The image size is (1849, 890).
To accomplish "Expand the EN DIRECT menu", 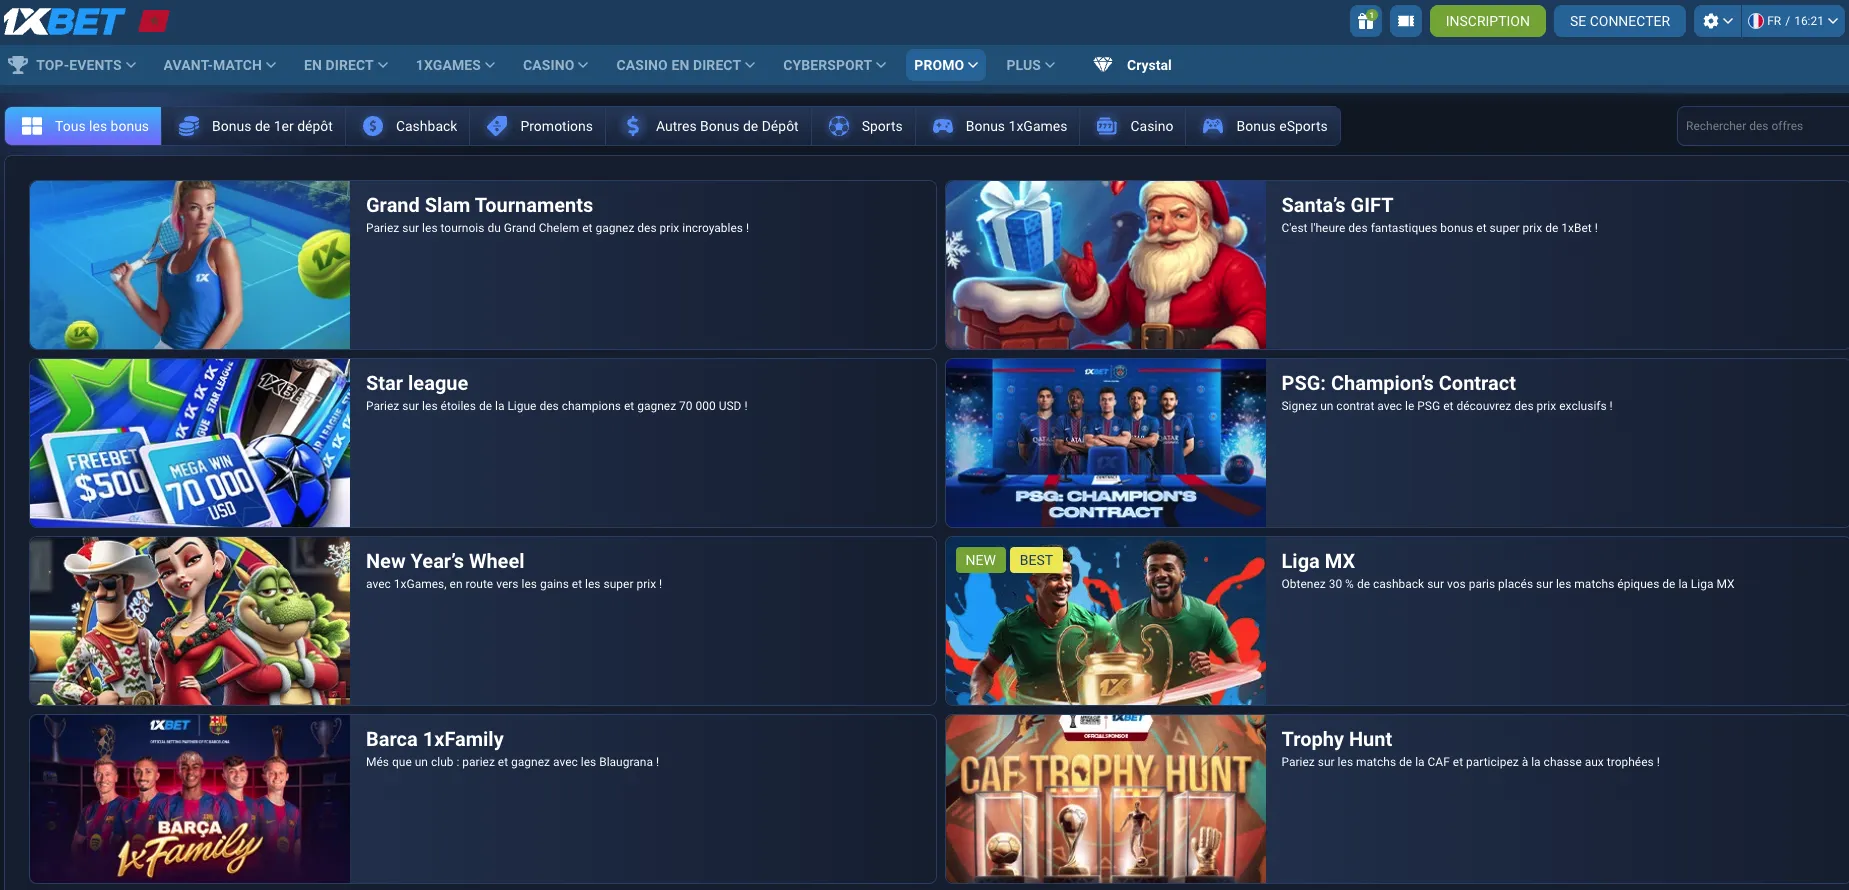I will [x=345, y=65].
